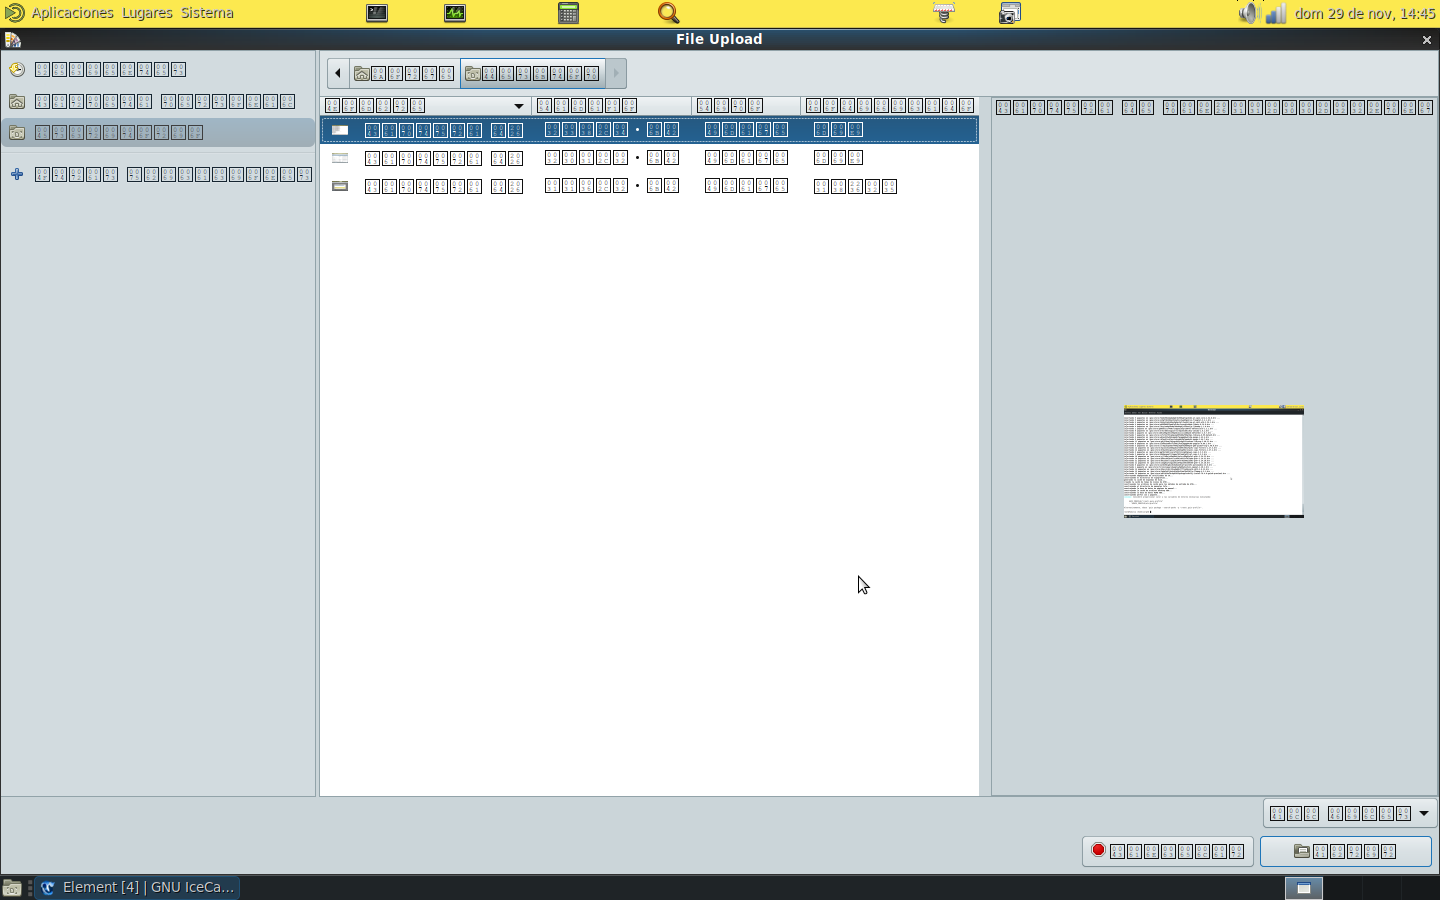Go to home folder in path bar
The height and width of the screenshot is (900, 1440).
[x=405, y=74]
